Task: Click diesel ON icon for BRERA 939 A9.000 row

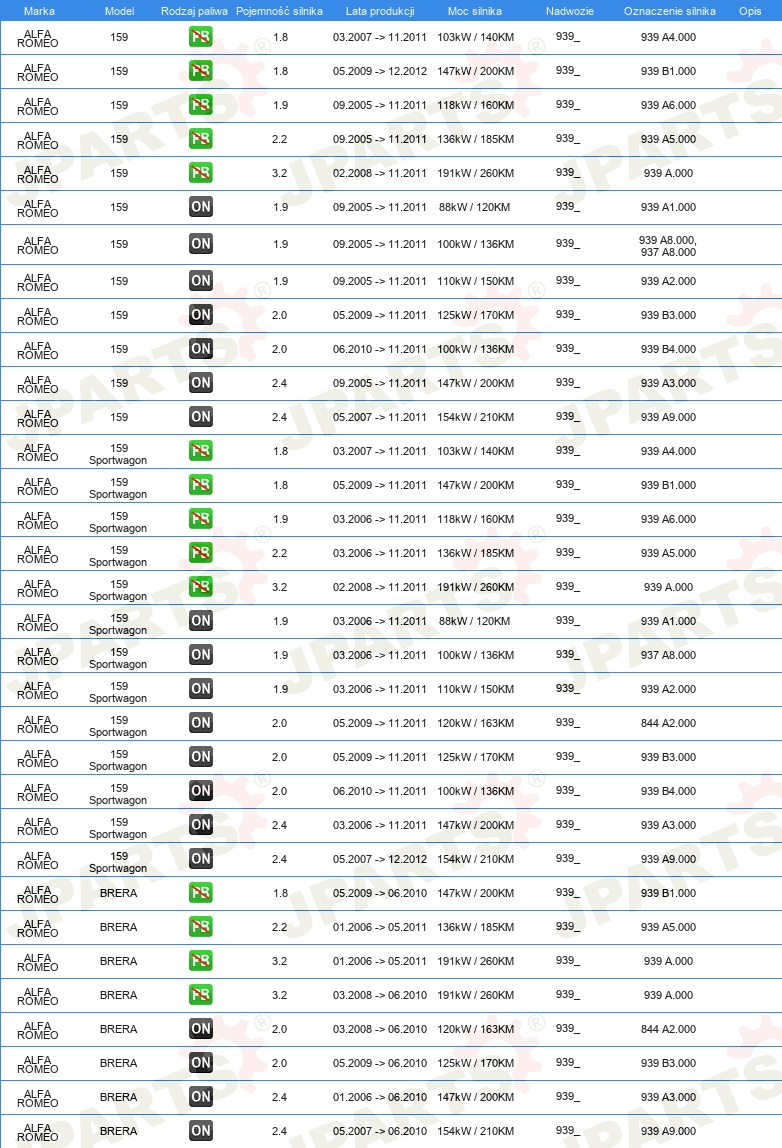Action: point(201,1131)
